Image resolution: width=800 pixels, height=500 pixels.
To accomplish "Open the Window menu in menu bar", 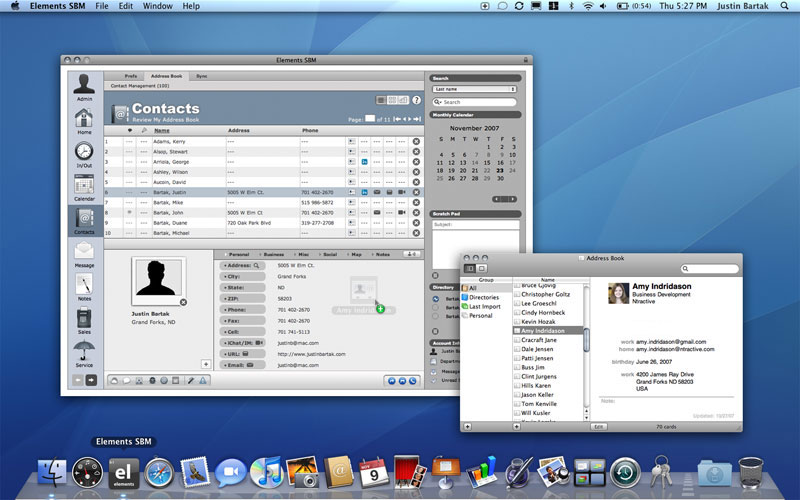I will click(157, 6).
